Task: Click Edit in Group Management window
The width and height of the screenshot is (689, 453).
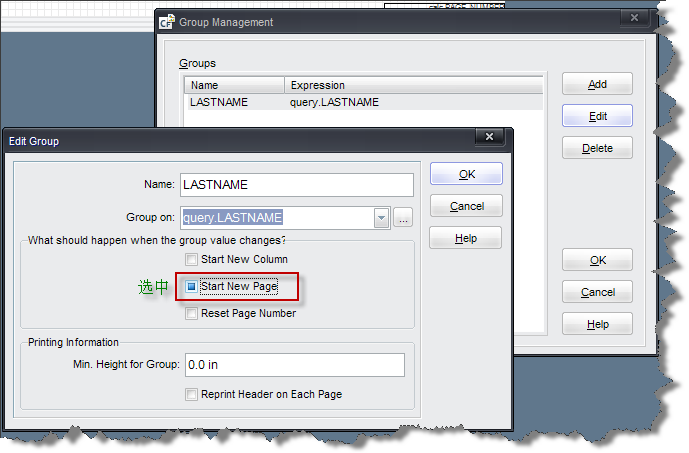Action: pos(597,116)
